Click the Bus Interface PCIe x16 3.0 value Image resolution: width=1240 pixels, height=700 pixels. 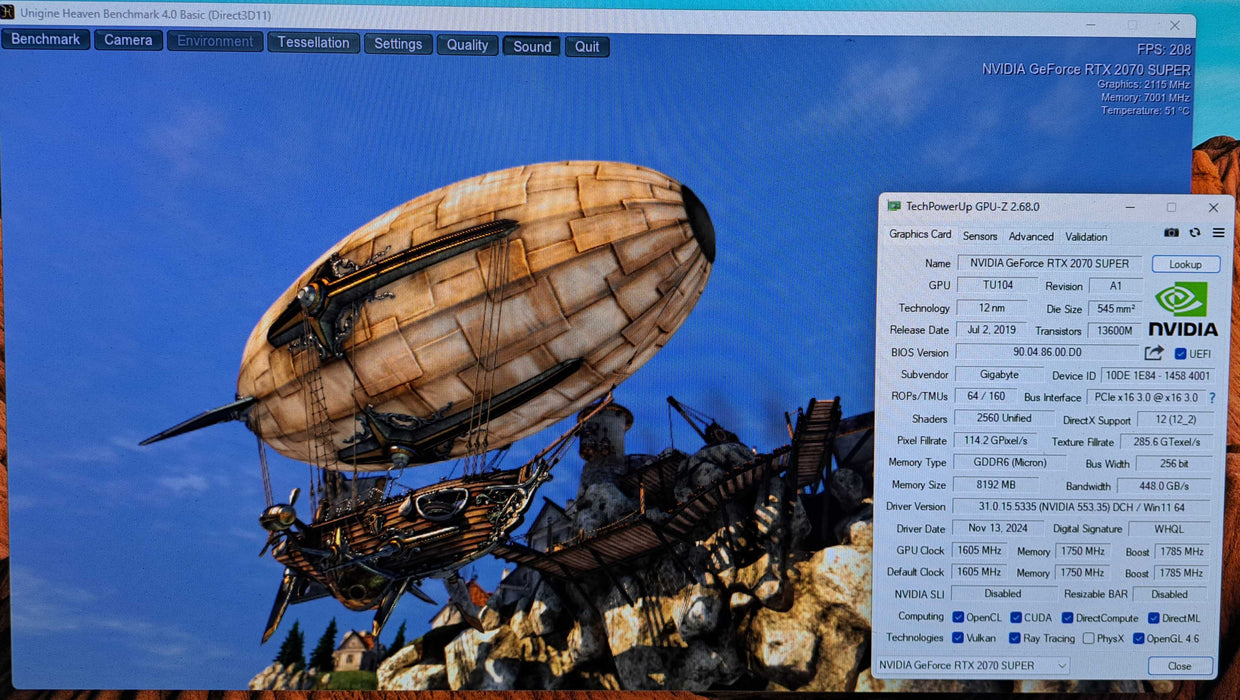(1146, 398)
